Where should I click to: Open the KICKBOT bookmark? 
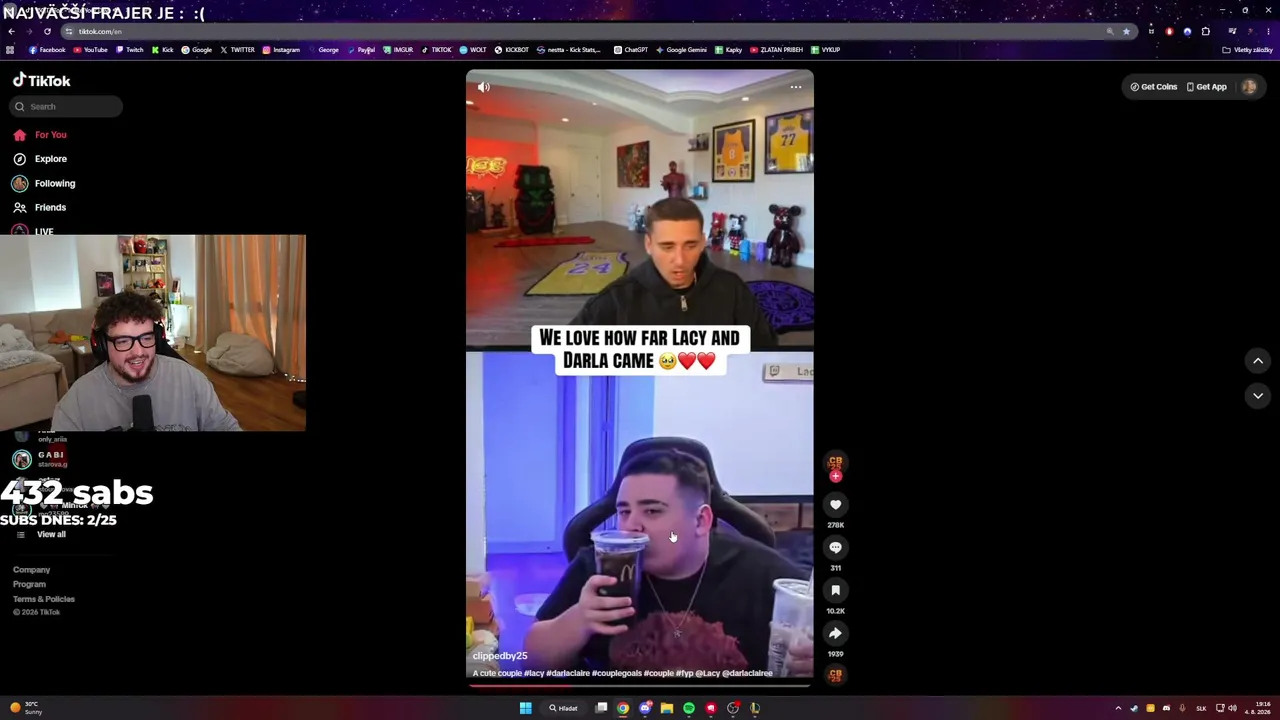point(511,50)
